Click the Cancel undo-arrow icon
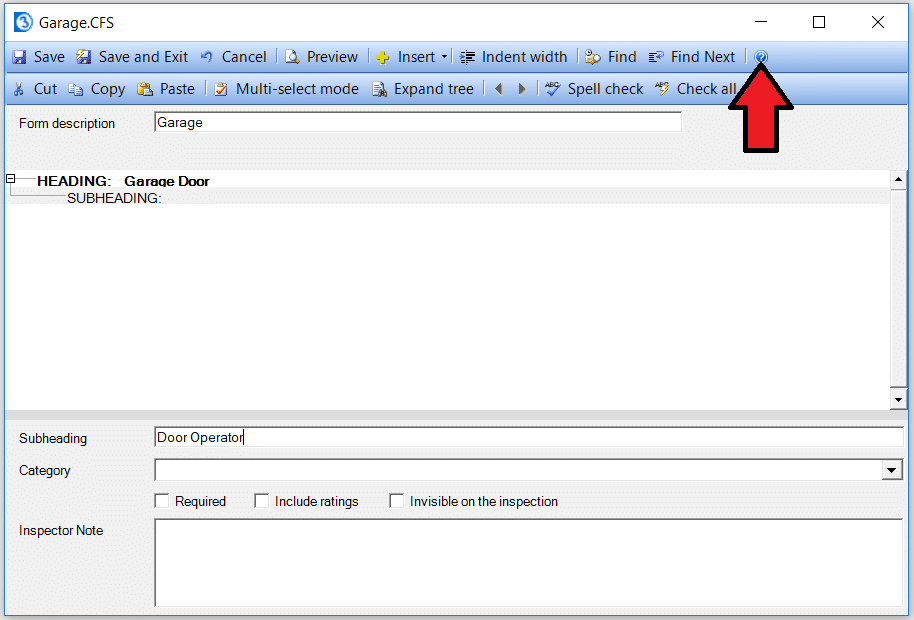914x620 pixels. click(207, 57)
